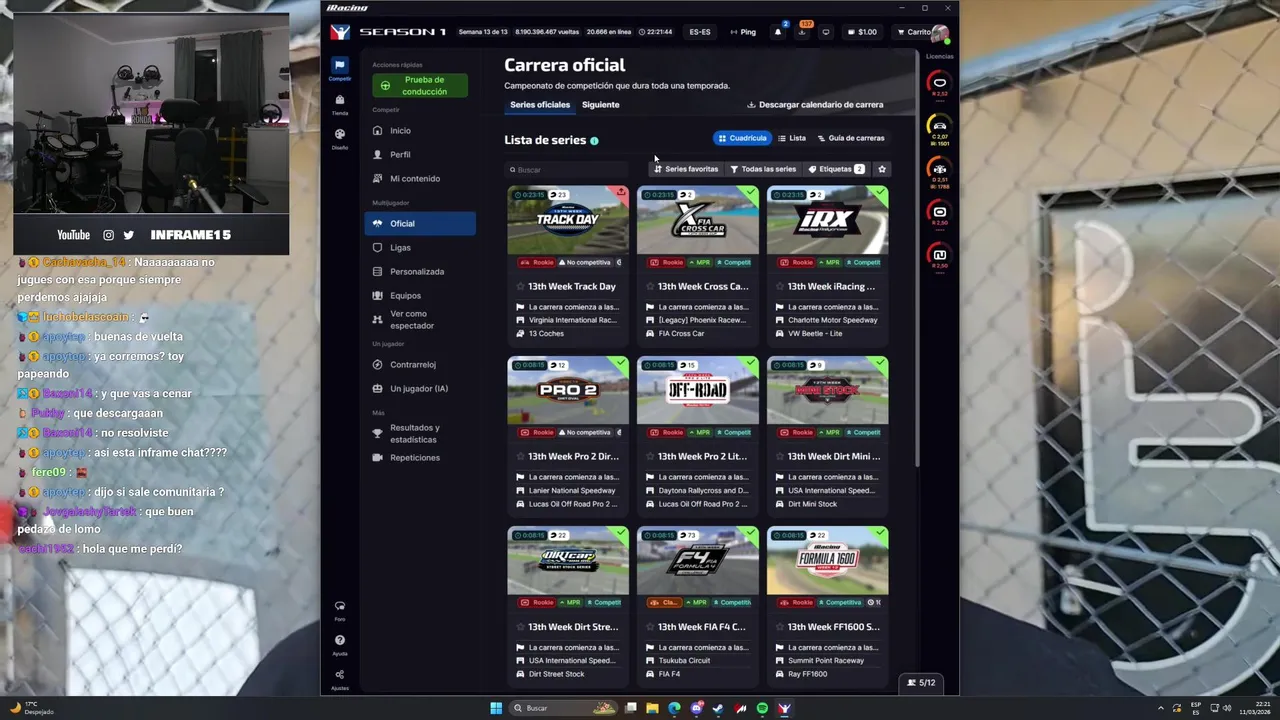Open Contrarreloj in sidebar

pyautogui.click(x=420, y=365)
